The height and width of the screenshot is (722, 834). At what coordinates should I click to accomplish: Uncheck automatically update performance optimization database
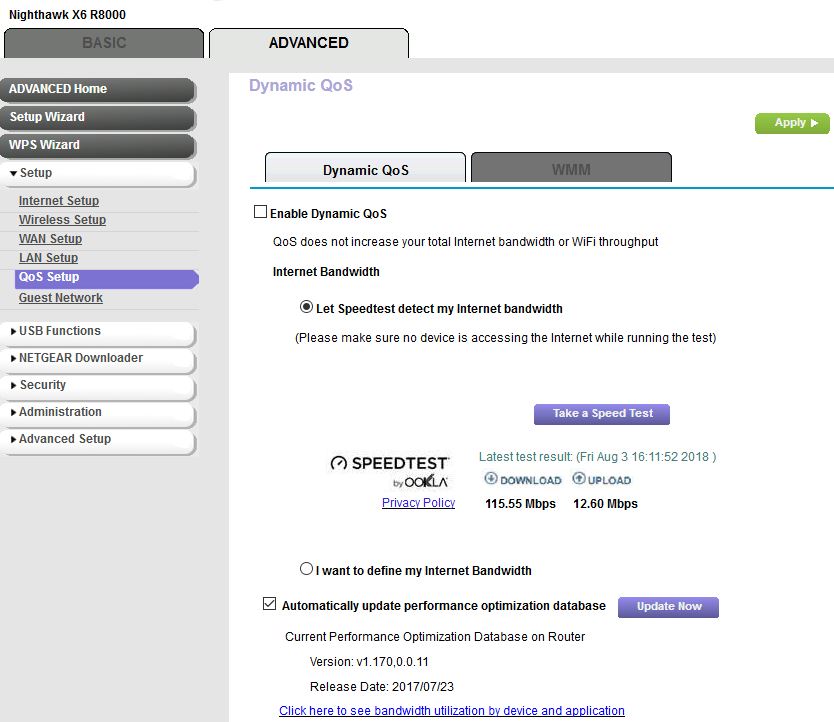point(270,603)
